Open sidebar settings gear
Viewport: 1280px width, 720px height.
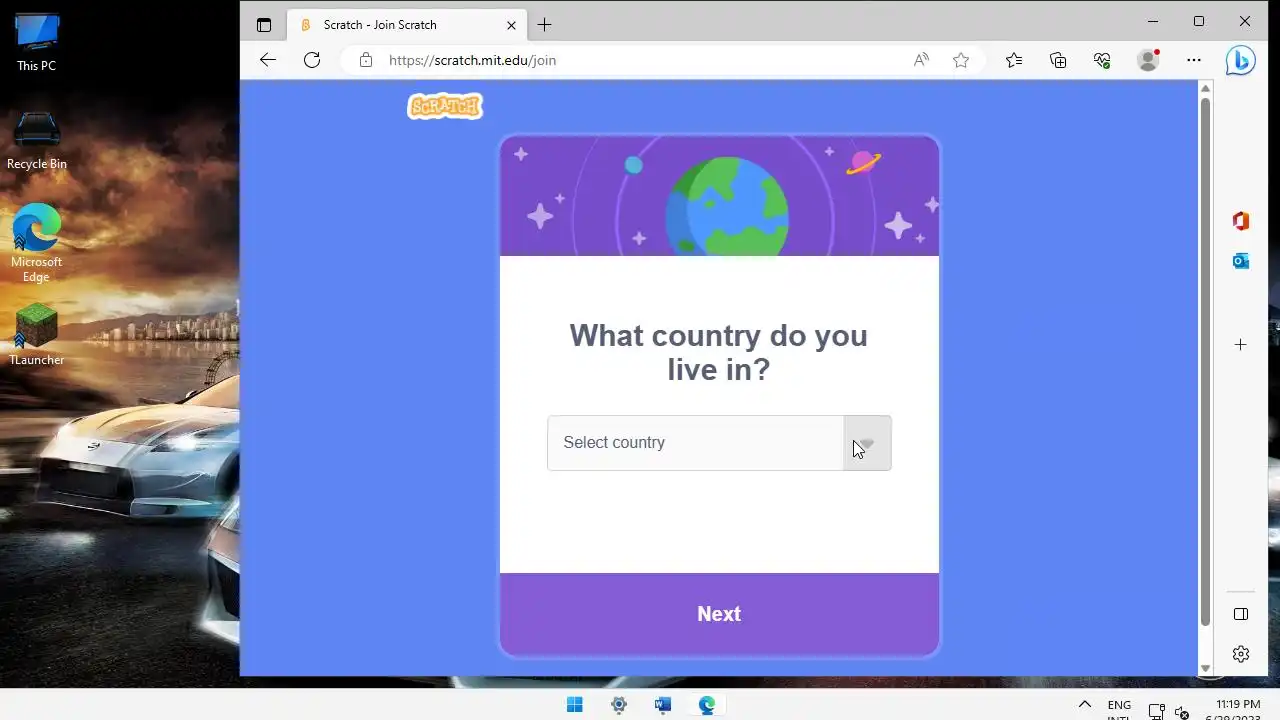click(1241, 654)
